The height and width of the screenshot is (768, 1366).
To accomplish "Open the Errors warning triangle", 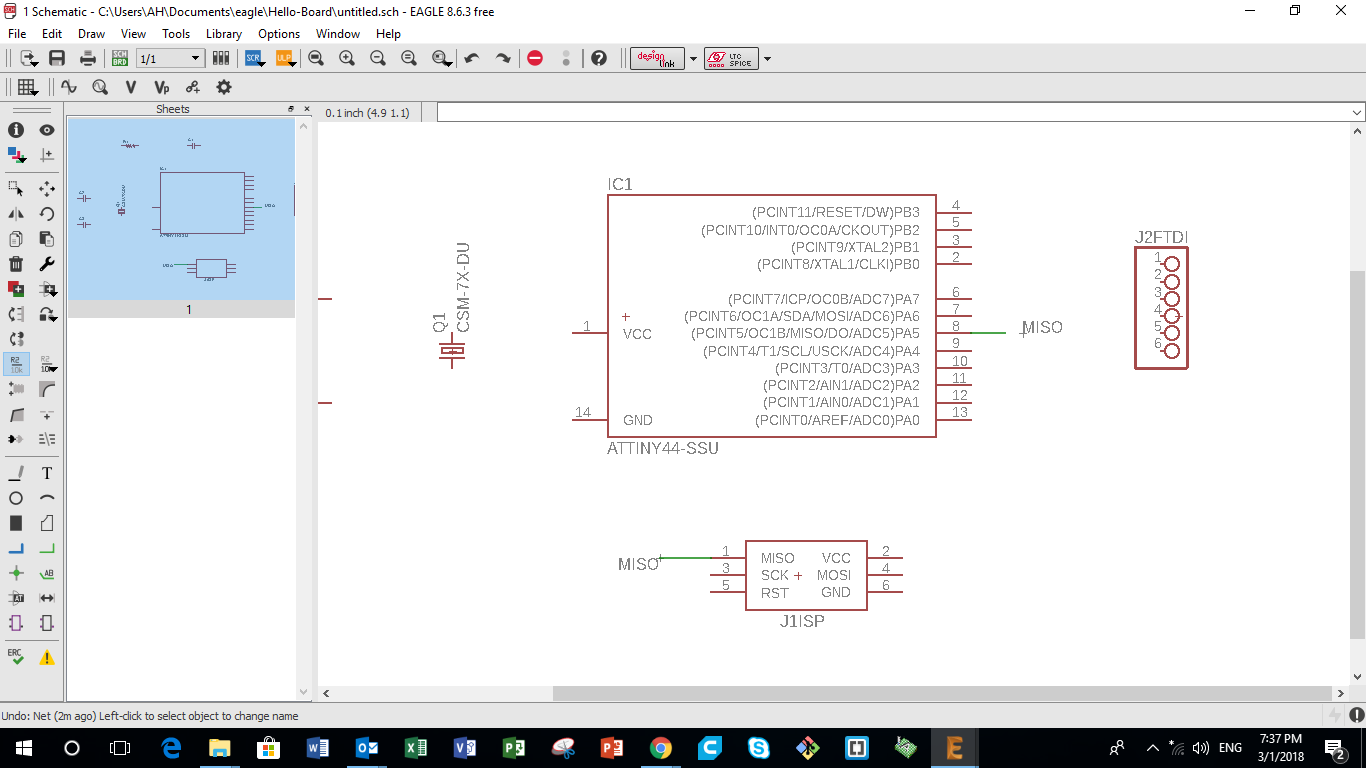I will pyautogui.click(x=47, y=657).
